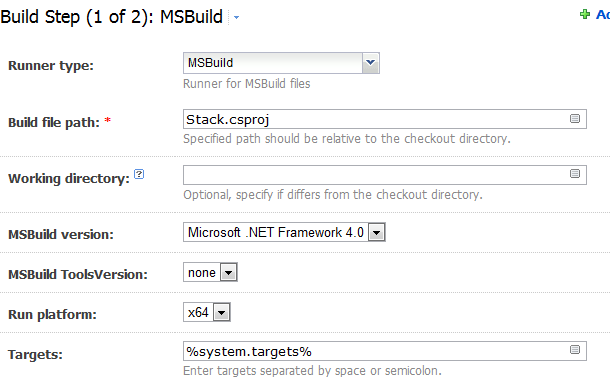Viewport: 610px width, 383px height.
Task: Click the Build Step (1 of 2): MSBuild heading
Action: tap(112, 18)
